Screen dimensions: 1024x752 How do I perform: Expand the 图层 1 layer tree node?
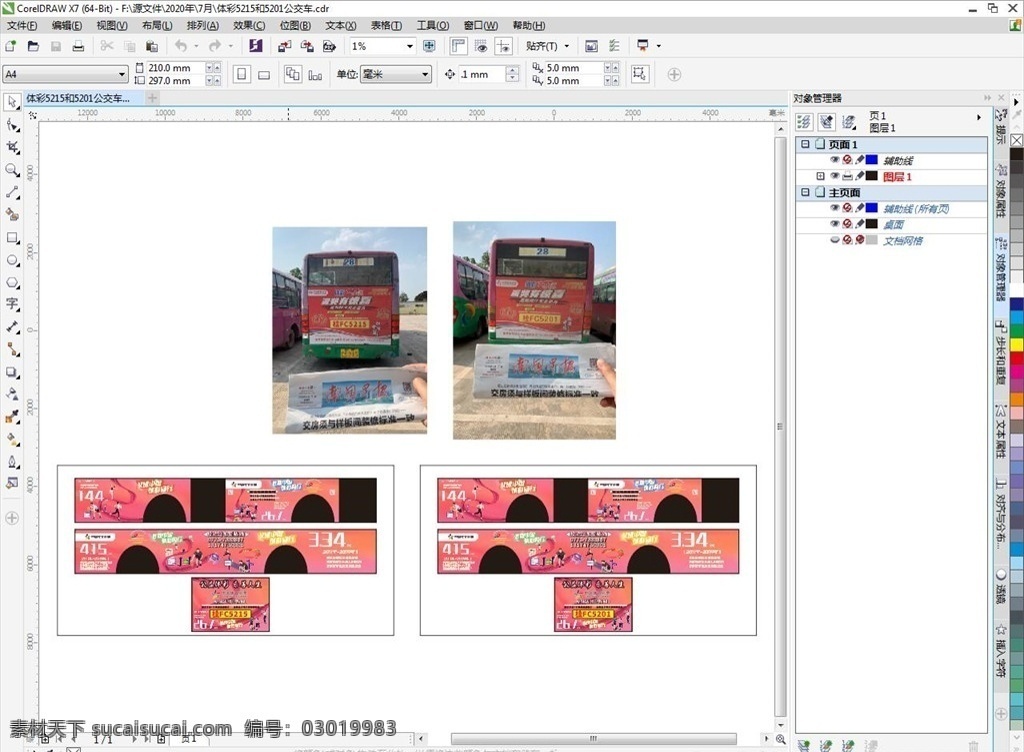820,176
